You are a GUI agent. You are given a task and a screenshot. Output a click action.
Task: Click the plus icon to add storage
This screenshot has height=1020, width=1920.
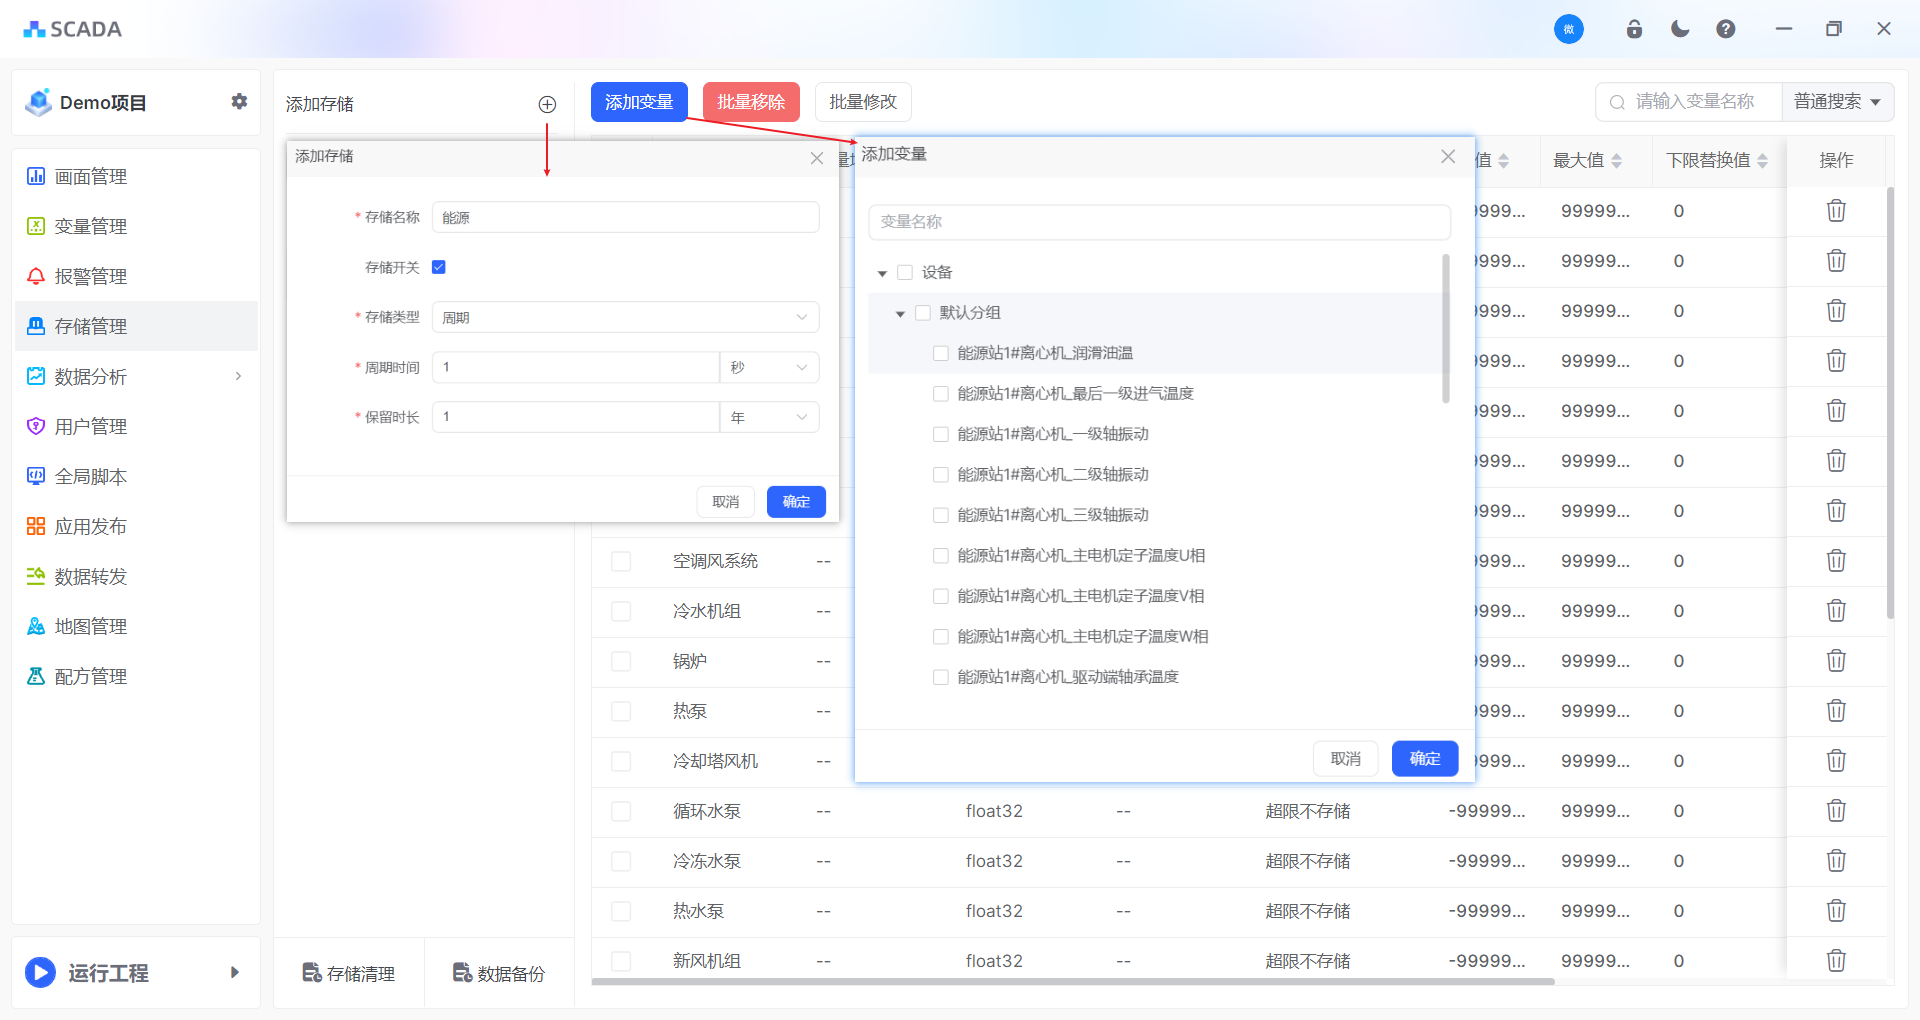point(547,104)
